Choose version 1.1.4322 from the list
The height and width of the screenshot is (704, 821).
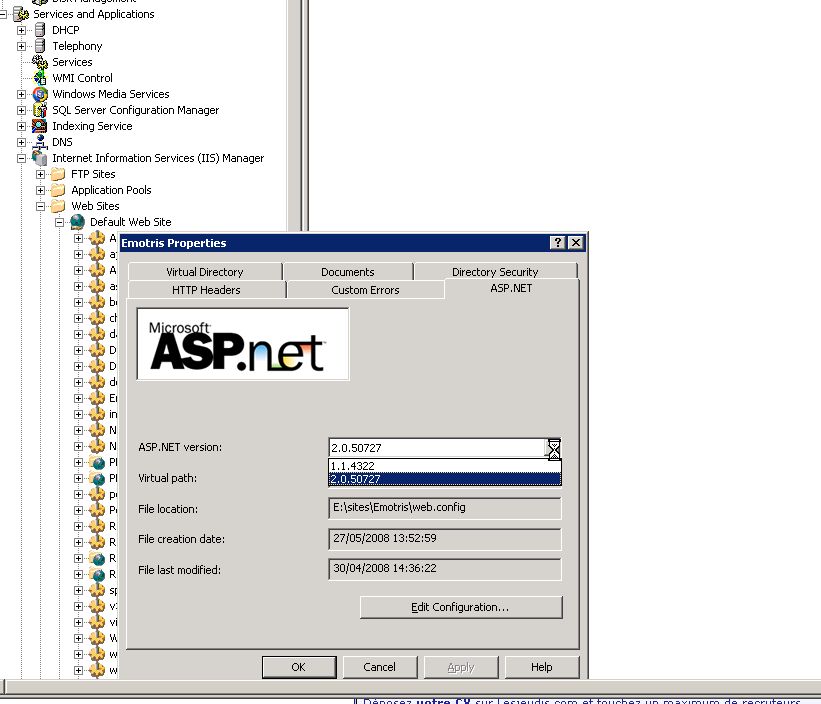click(445, 466)
